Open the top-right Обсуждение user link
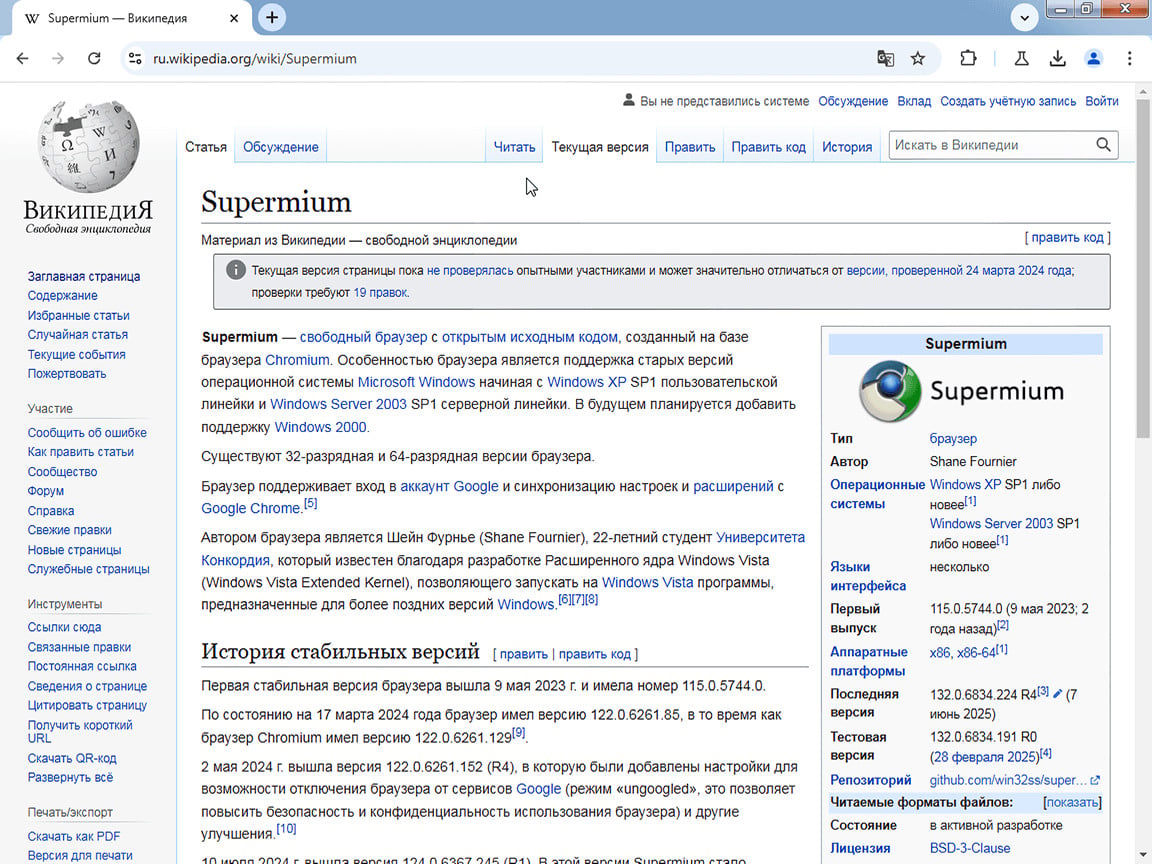The width and height of the screenshot is (1152, 864). [x=853, y=101]
